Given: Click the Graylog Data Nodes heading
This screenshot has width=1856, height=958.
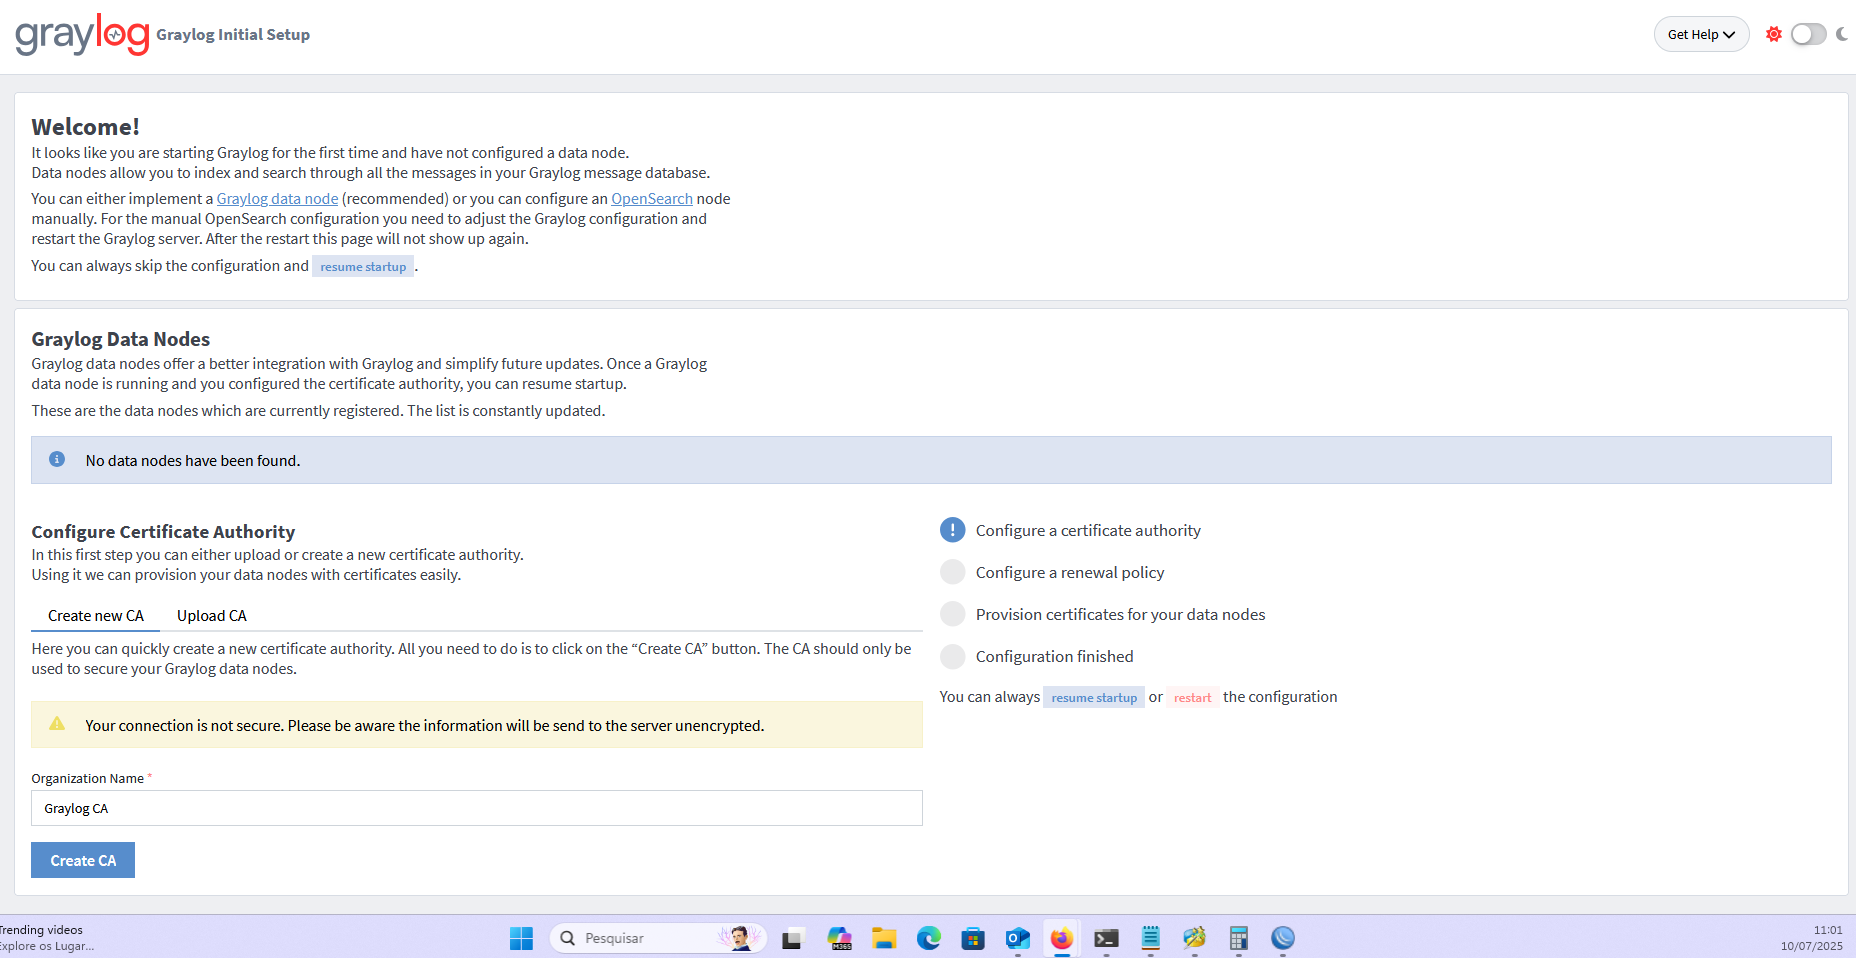Looking at the screenshot, I should coord(120,339).
